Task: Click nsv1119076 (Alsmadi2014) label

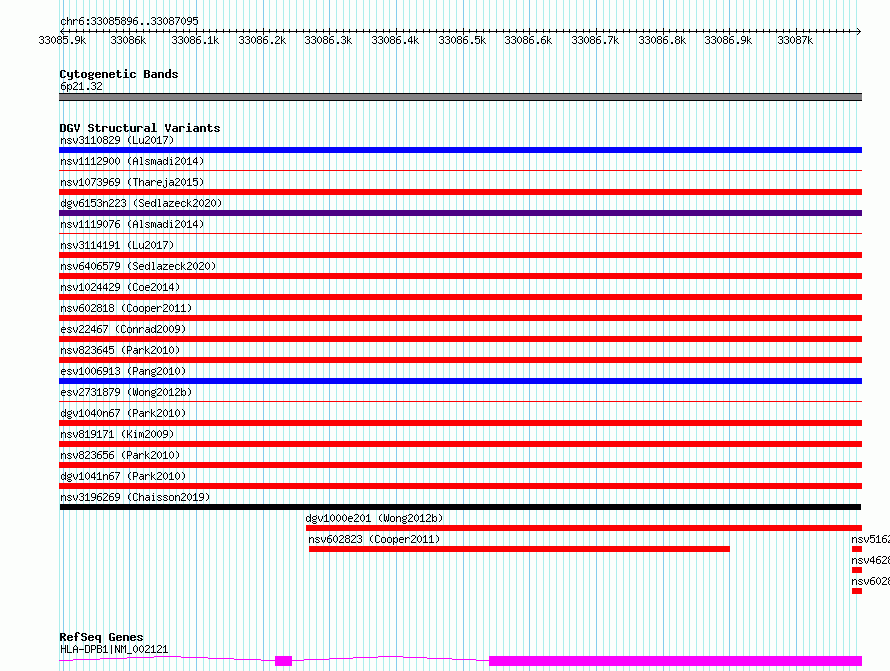Action: (132, 224)
